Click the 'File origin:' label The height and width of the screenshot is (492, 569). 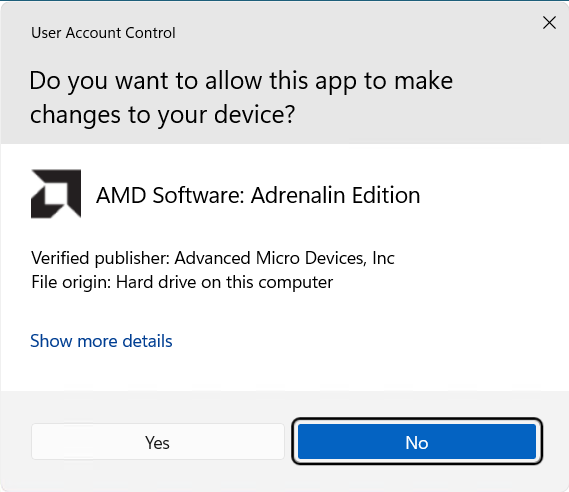pos(71,283)
